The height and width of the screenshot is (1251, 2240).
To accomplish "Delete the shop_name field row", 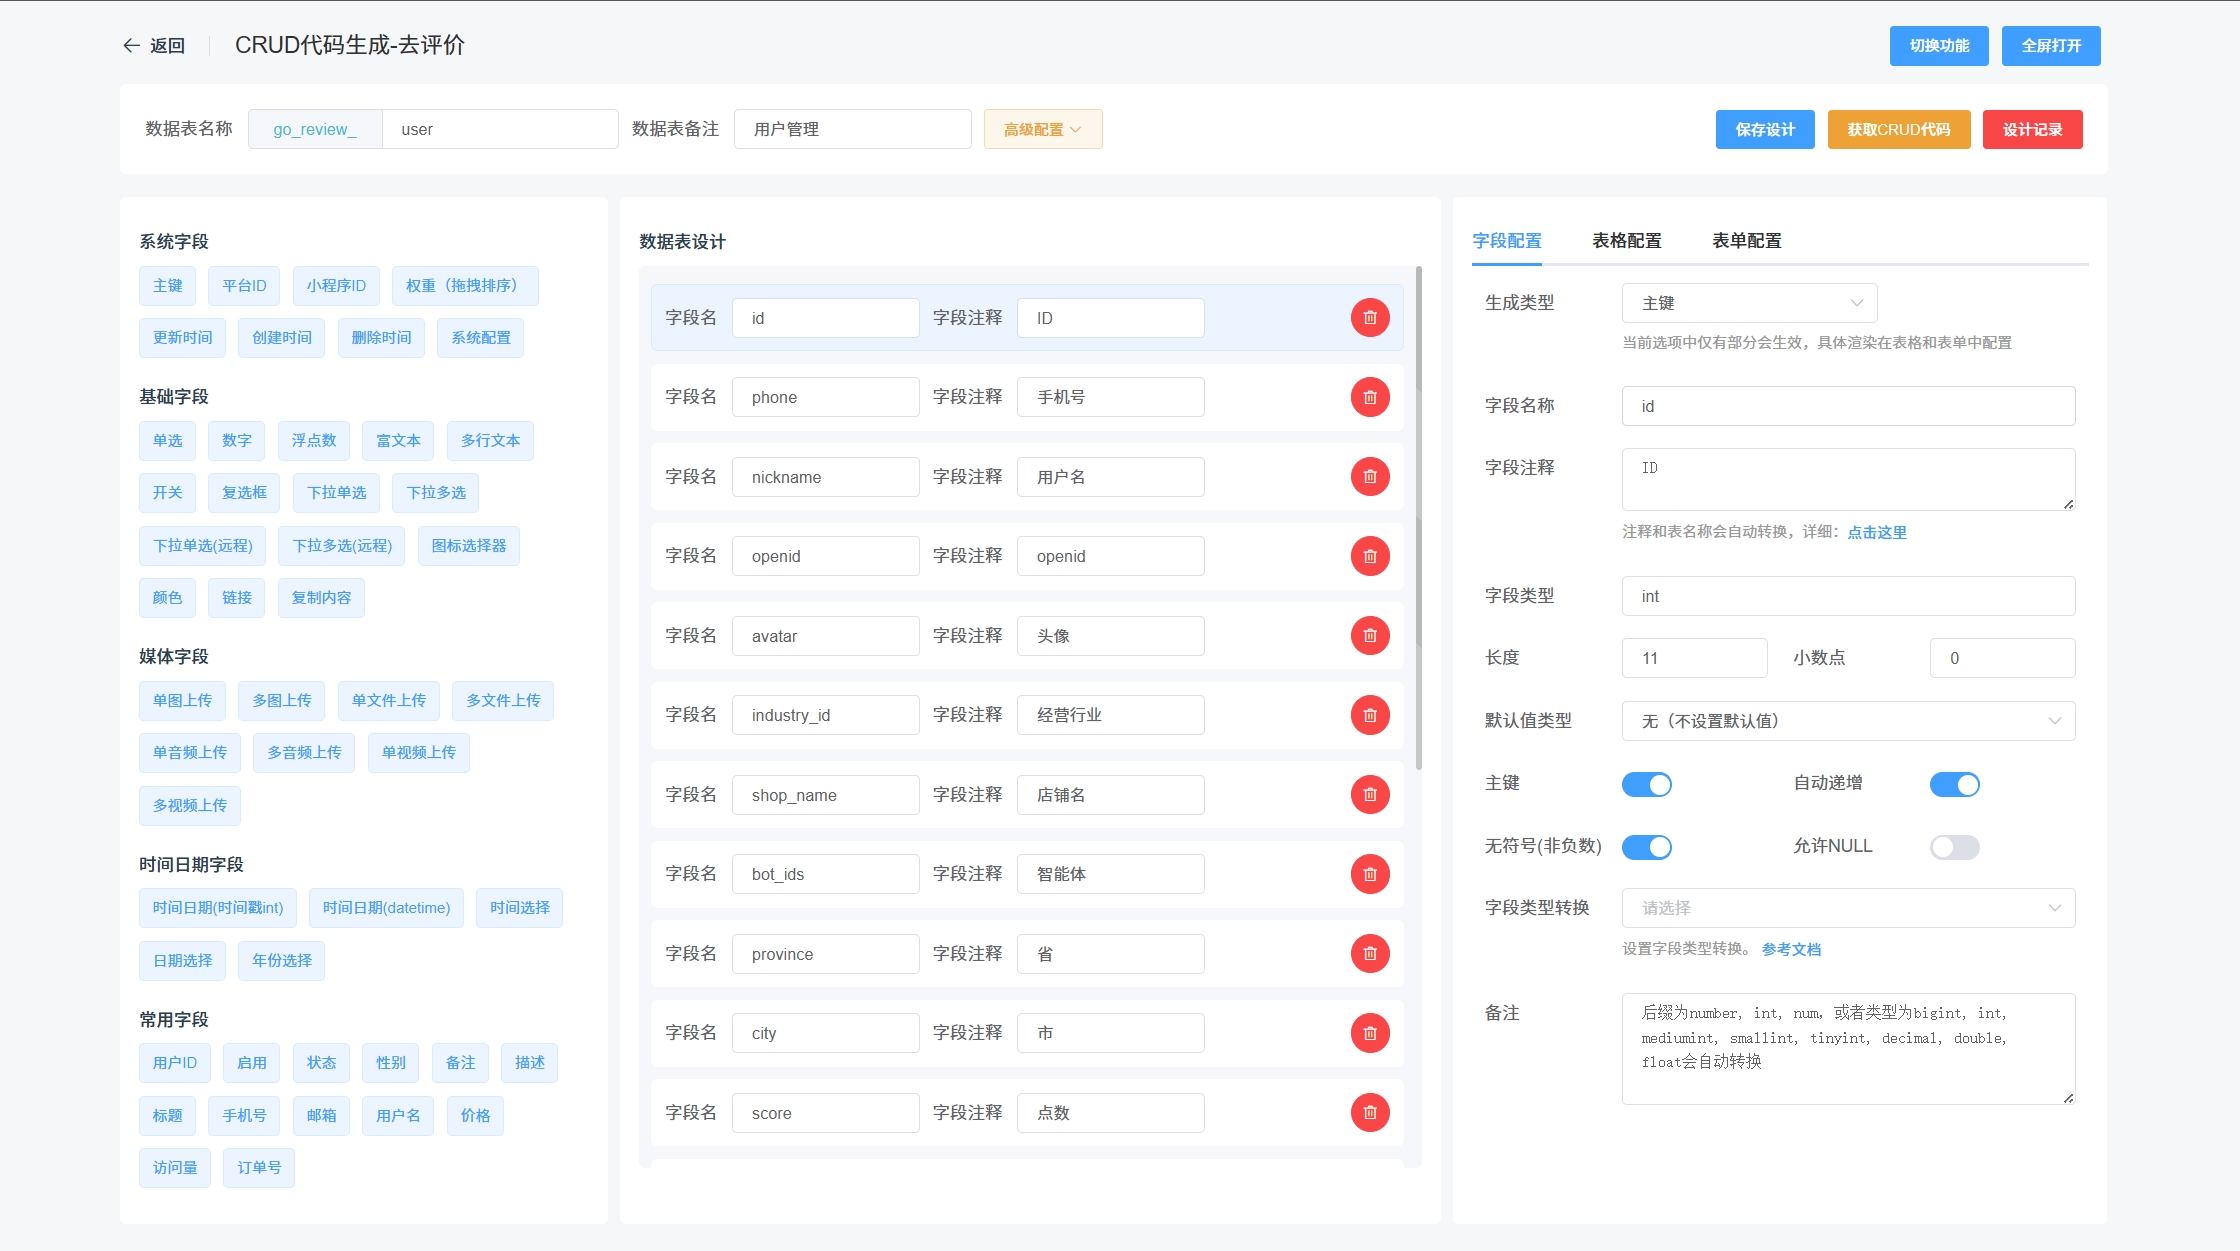I will (1370, 794).
